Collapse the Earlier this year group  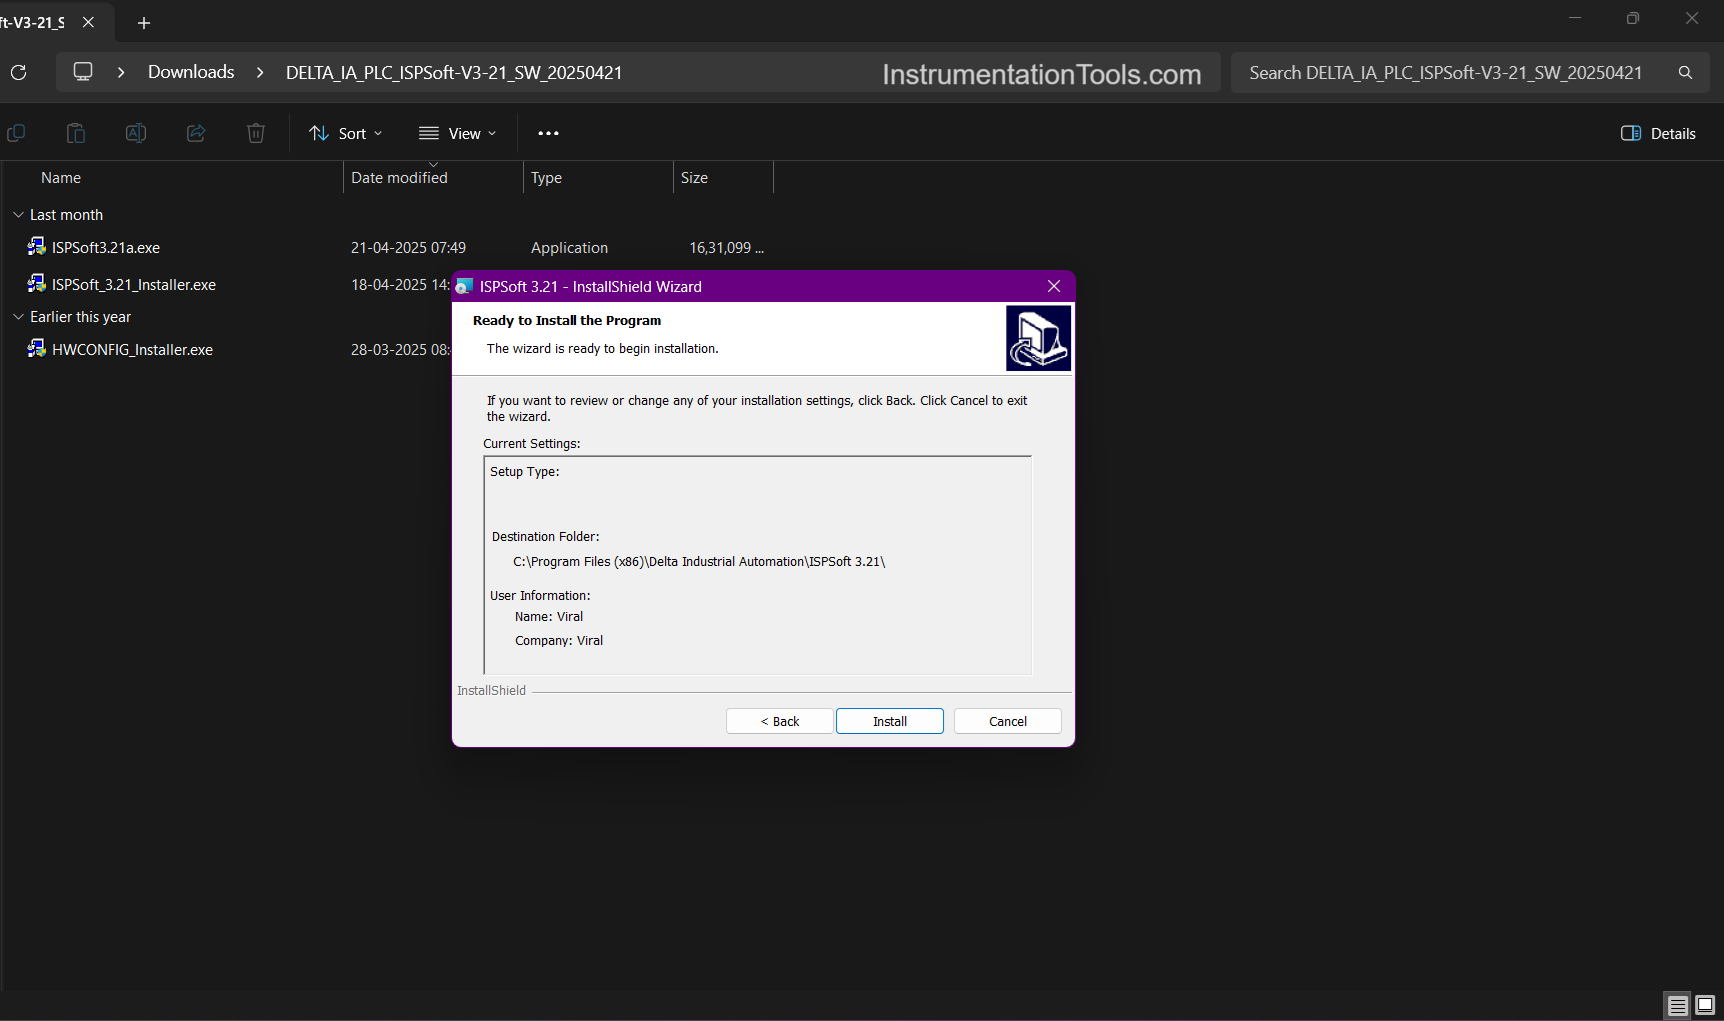point(18,317)
